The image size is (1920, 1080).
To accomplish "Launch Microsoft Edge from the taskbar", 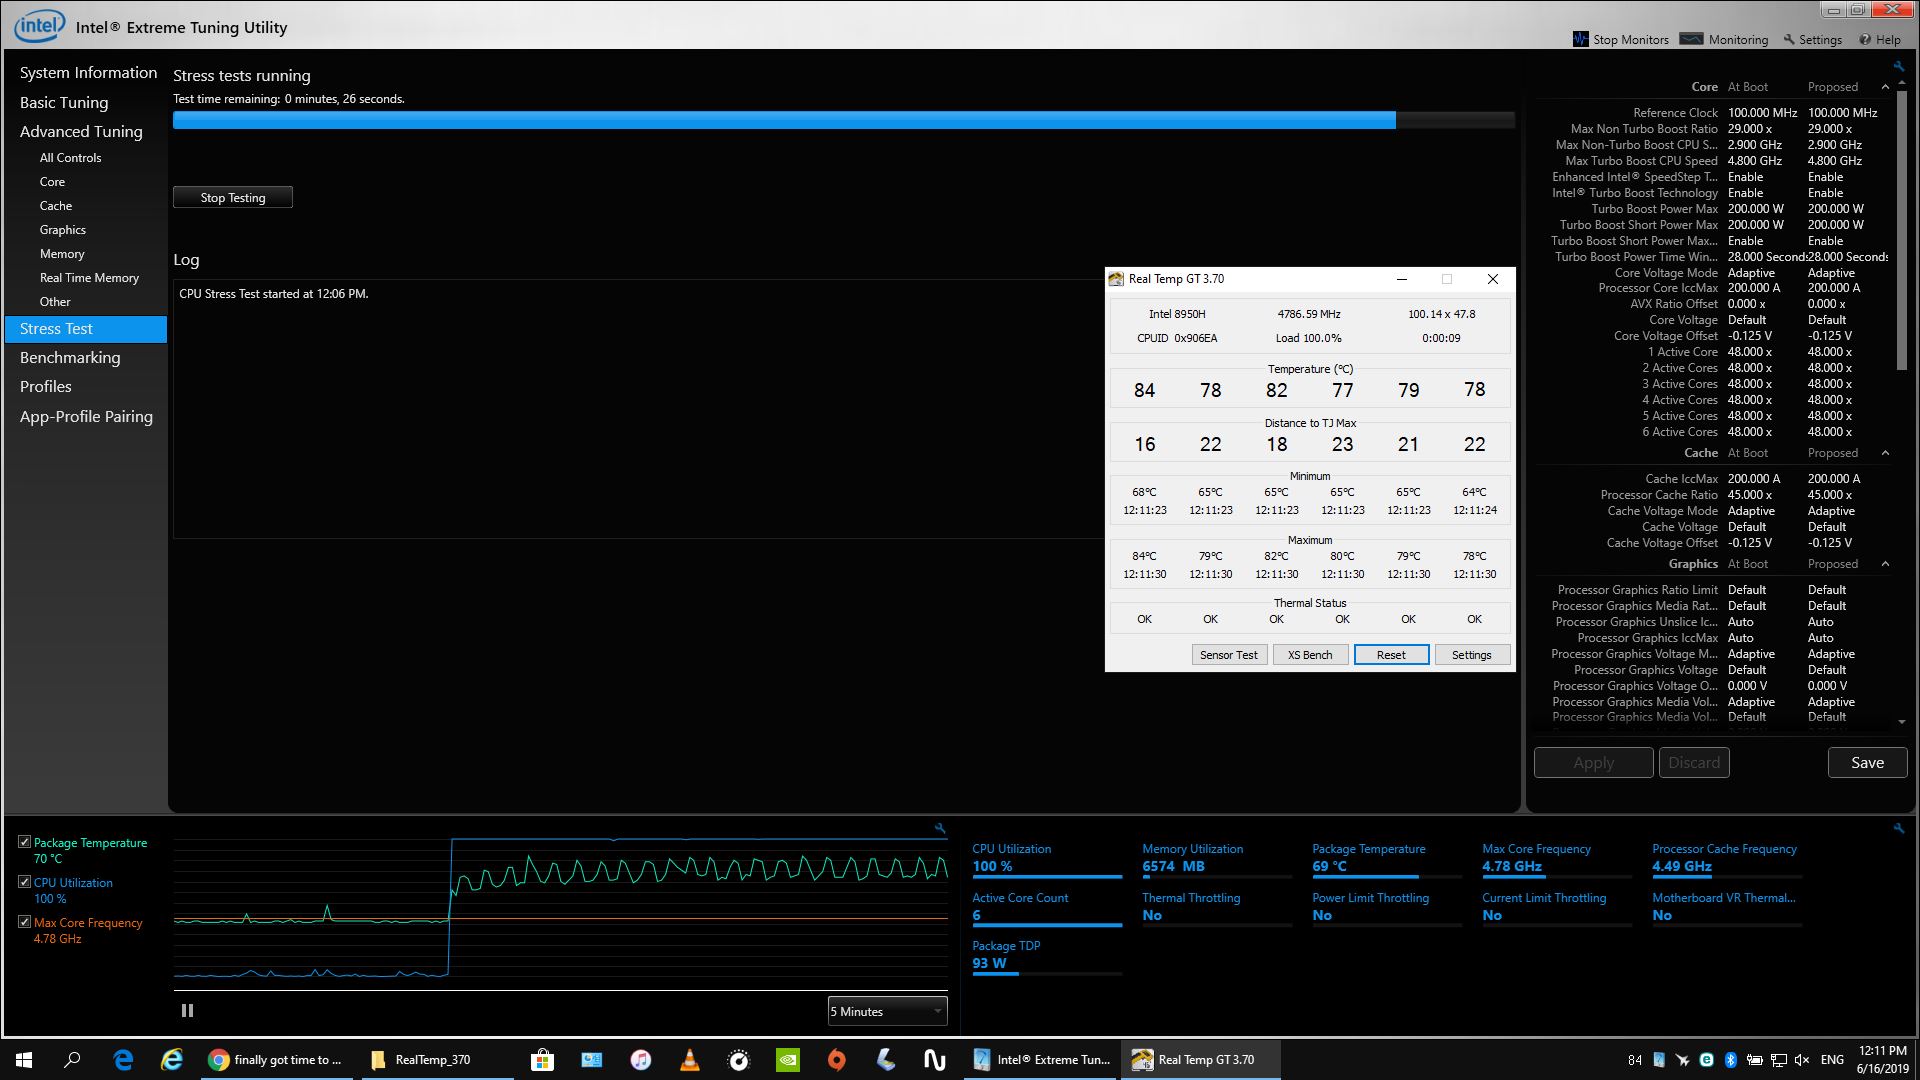I will coord(123,1060).
